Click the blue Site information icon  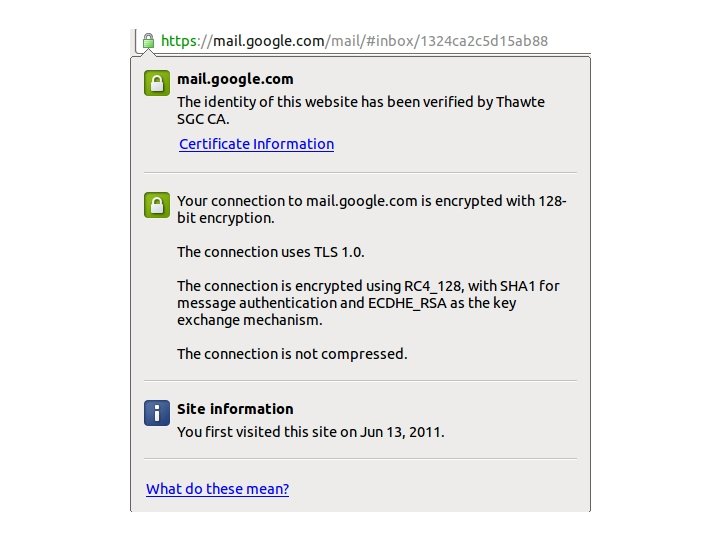coord(157,413)
